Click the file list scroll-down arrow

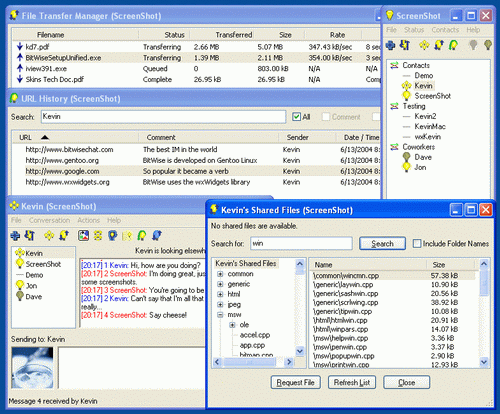484,362
